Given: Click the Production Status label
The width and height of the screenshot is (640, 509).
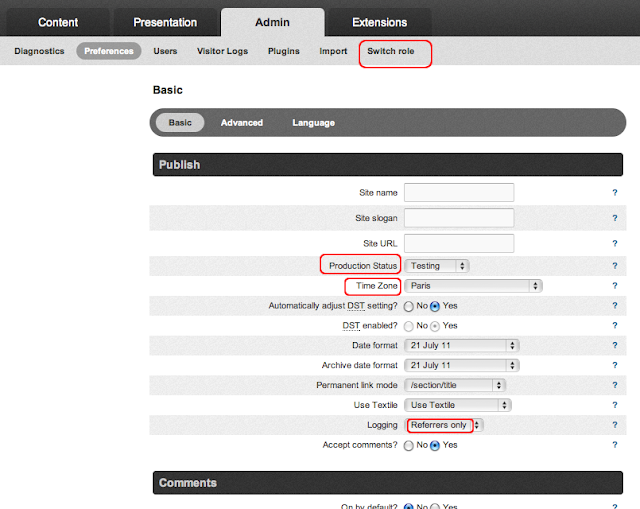Looking at the screenshot, I should (x=363, y=266).
